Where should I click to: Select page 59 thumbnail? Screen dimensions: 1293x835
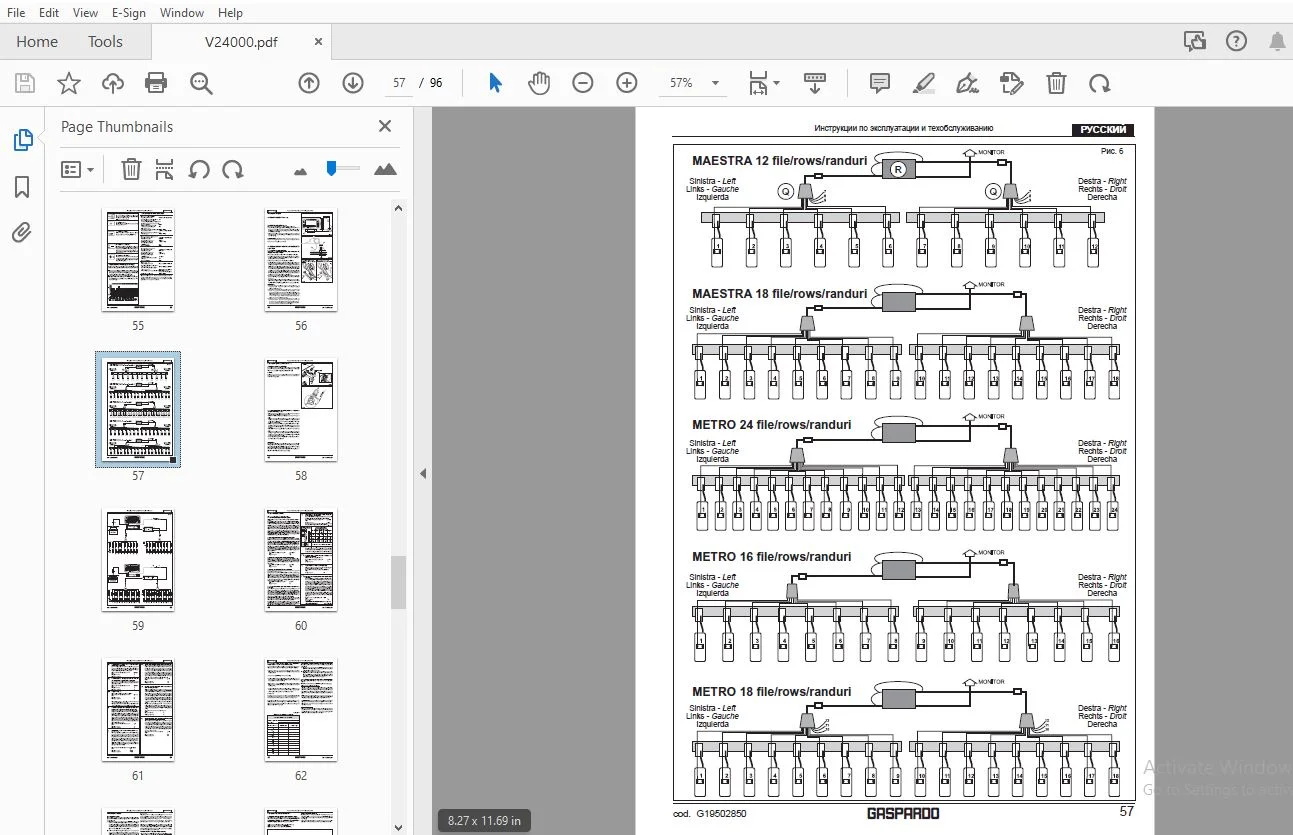[x=138, y=560]
